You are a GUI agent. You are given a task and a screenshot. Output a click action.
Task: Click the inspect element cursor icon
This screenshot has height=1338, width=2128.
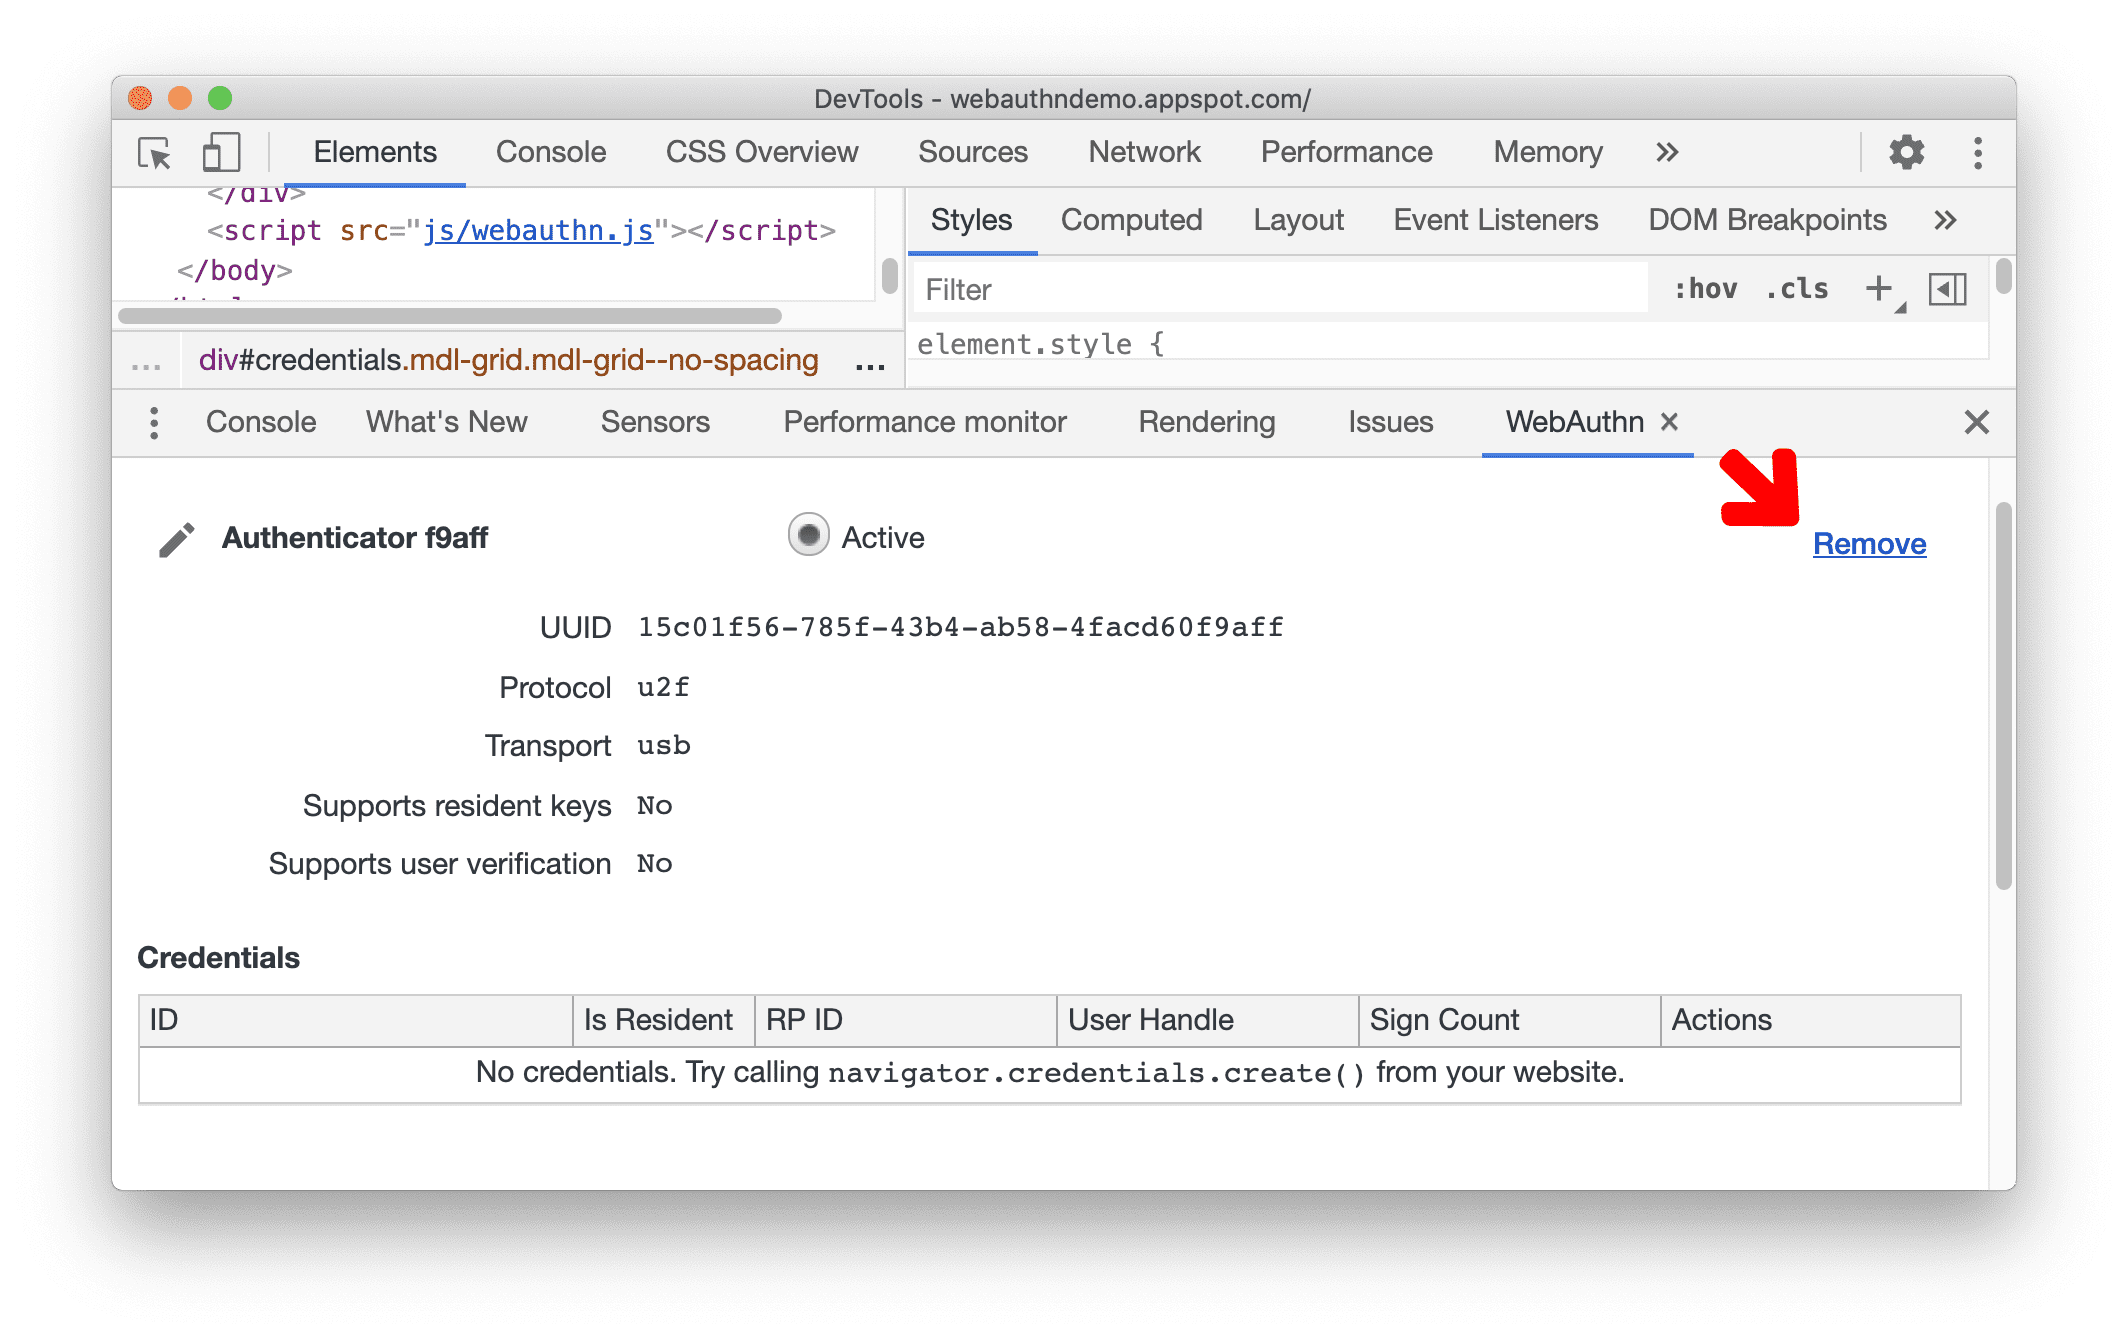point(154,154)
